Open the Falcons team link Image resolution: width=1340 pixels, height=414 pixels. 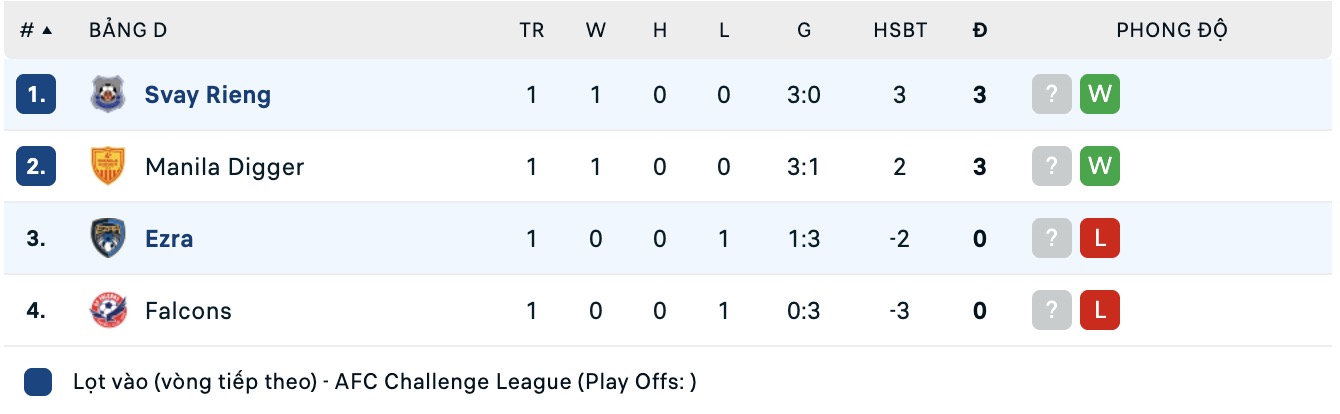click(x=188, y=311)
